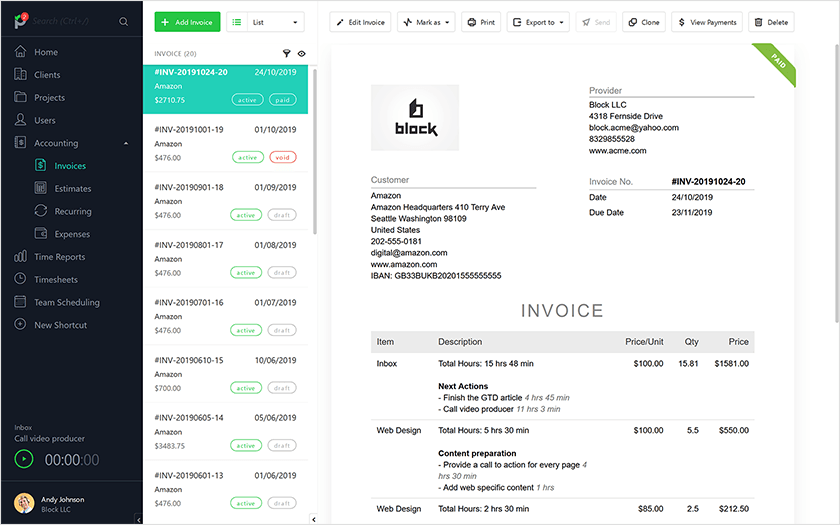The height and width of the screenshot is (525, 840).
Task: Open Estimates under Accounting
Action: 72,189
